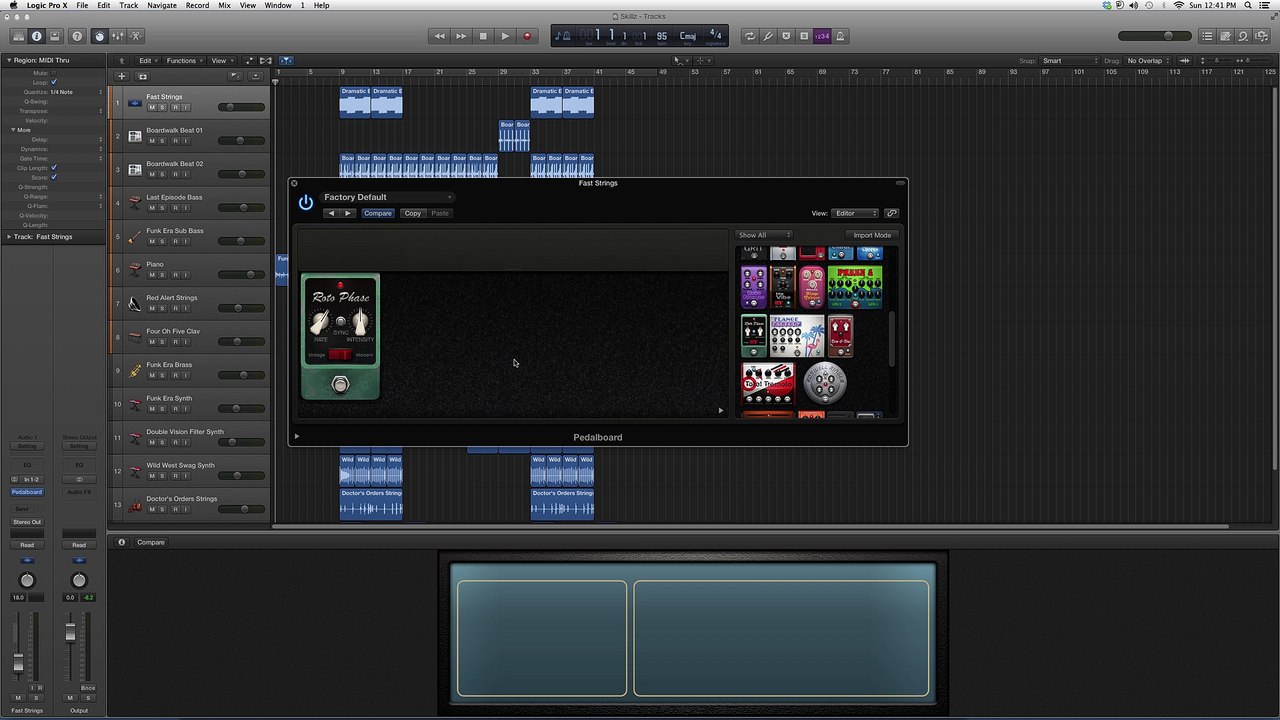Solo the Piano track
This screenshot has width=1280, height=720.
pos(163,275)
